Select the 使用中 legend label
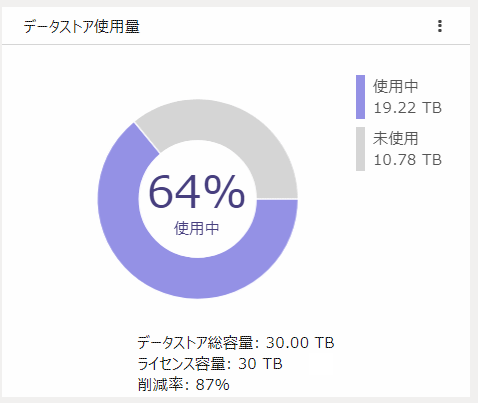Viewport: 478px width, 403px height. pyautogui.click(x=395, y=86)
